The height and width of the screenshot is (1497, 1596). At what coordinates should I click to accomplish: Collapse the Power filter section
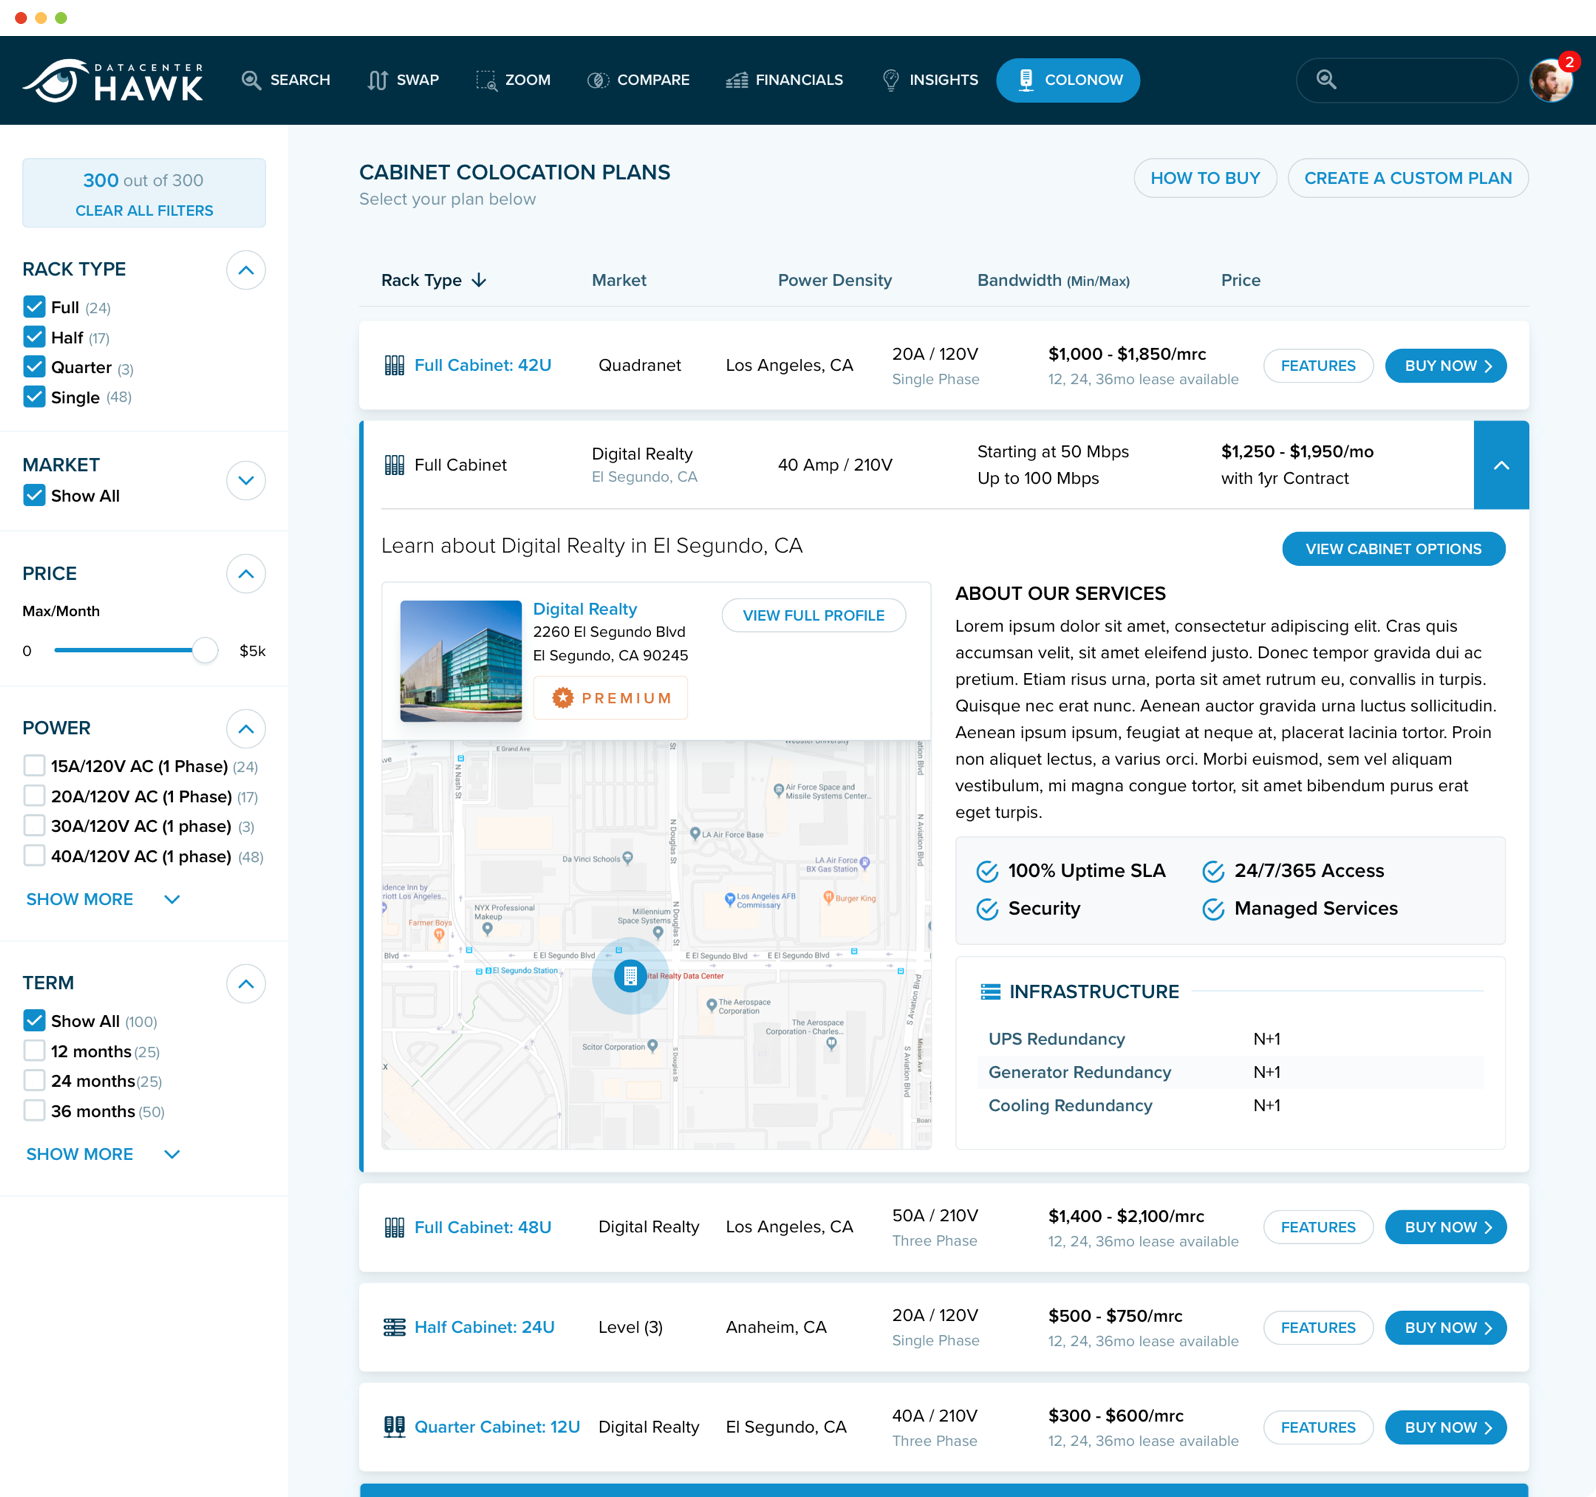[246, 729]
